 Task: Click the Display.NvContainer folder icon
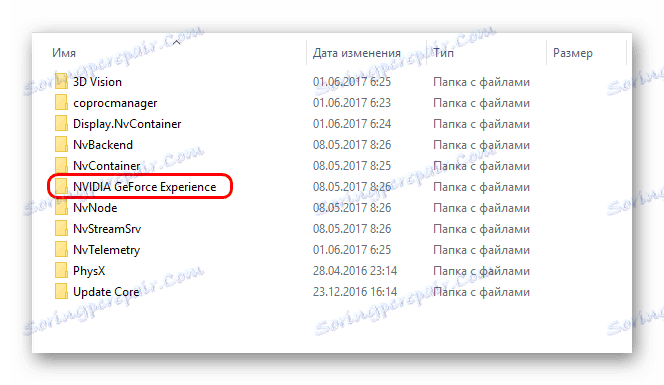tap(61, 123)
